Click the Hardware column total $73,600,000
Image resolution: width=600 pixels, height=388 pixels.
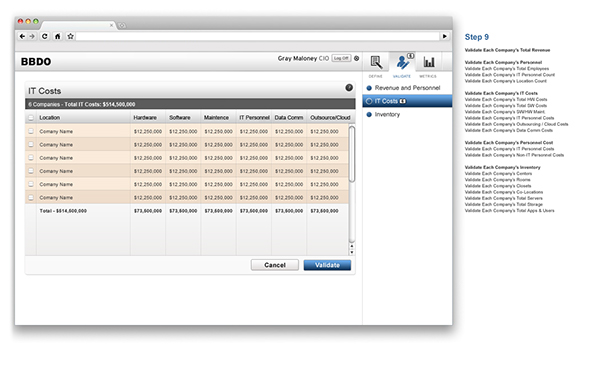point(148,211)
